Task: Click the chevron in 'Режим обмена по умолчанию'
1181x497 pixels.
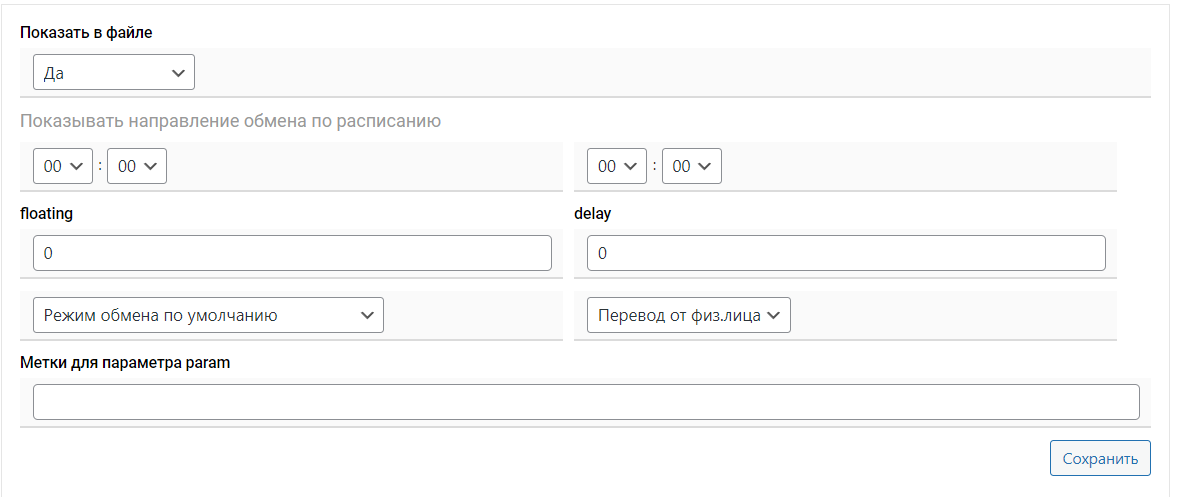Action: click(367, 315)
